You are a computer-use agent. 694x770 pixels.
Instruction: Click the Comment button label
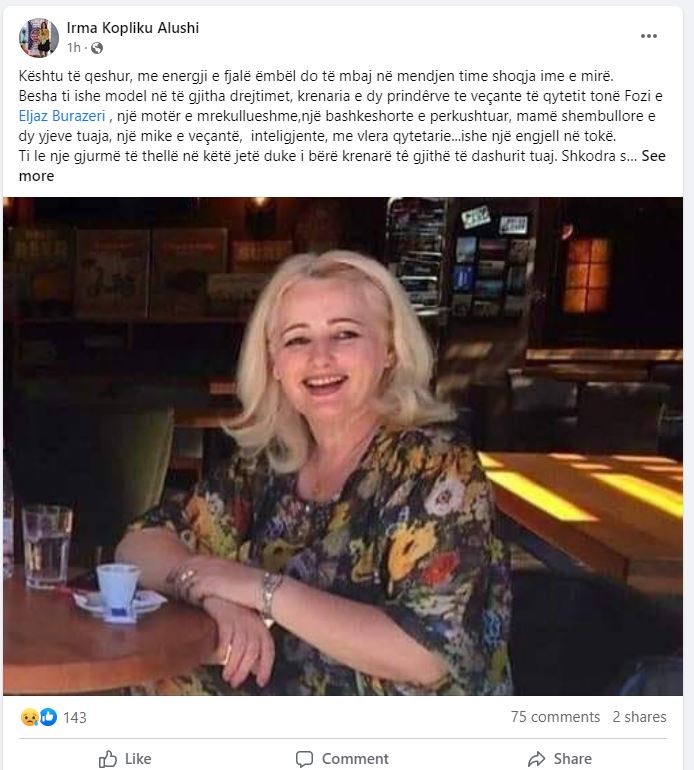pyautogui.click(x=355, y=759)
